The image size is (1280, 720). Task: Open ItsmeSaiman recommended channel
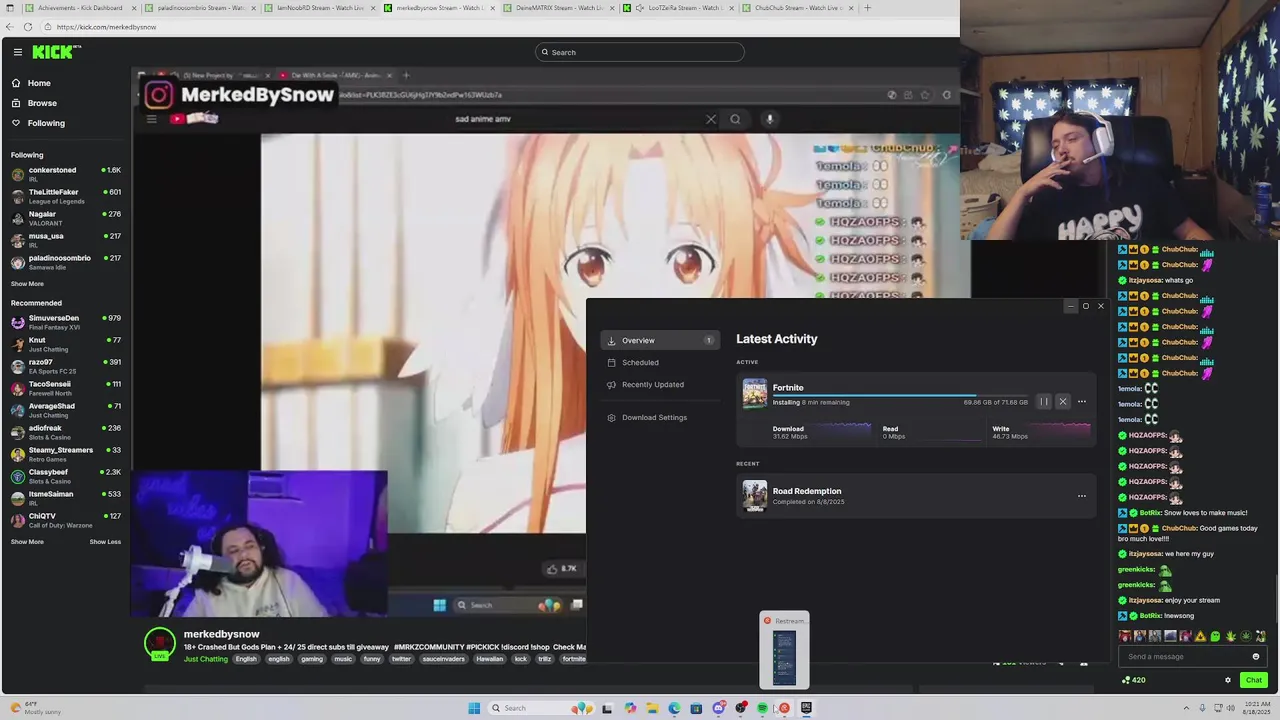pos(65,498)
